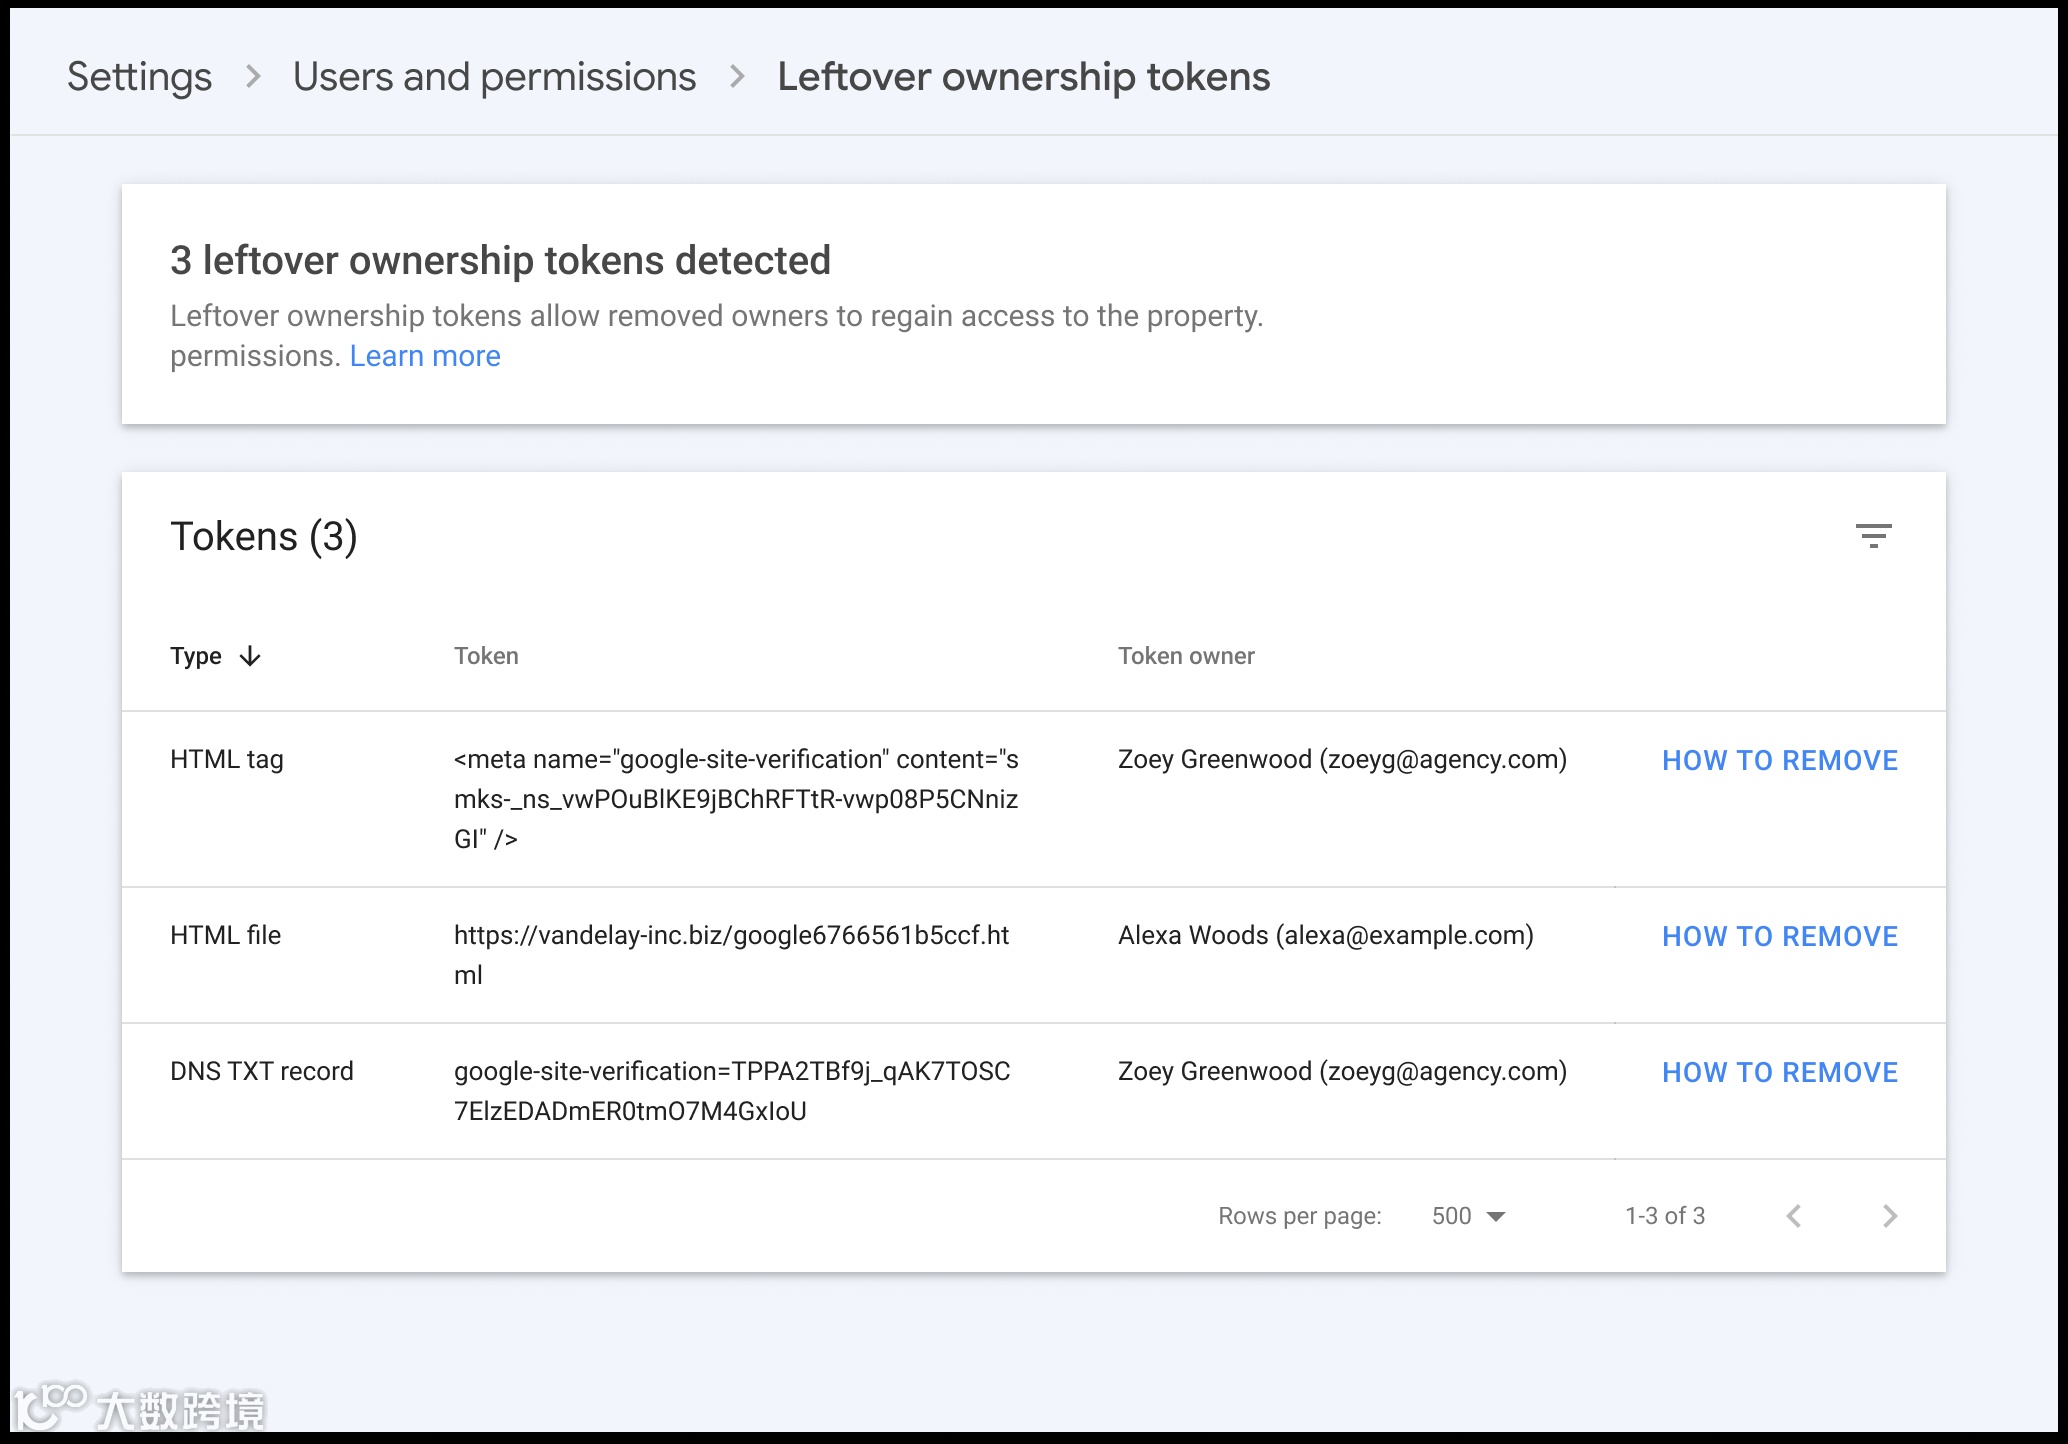Click HOW TO REMOVE for HTML tag
Image resolution: width=2068 pixels, height=1444 pixels.
1779,760
